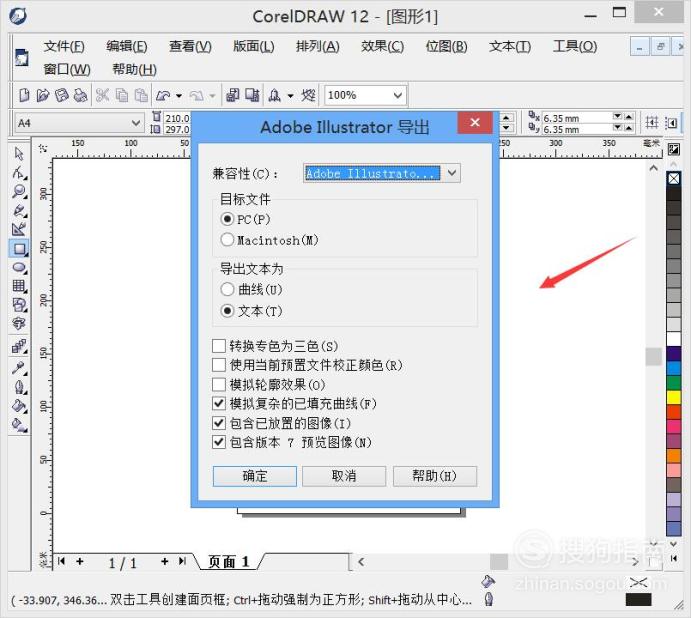Uncheck 模拟复杂的已填充曲线(F)
Image resolution: width=691 pixels, height=618 pixels.
coord(219,404)
